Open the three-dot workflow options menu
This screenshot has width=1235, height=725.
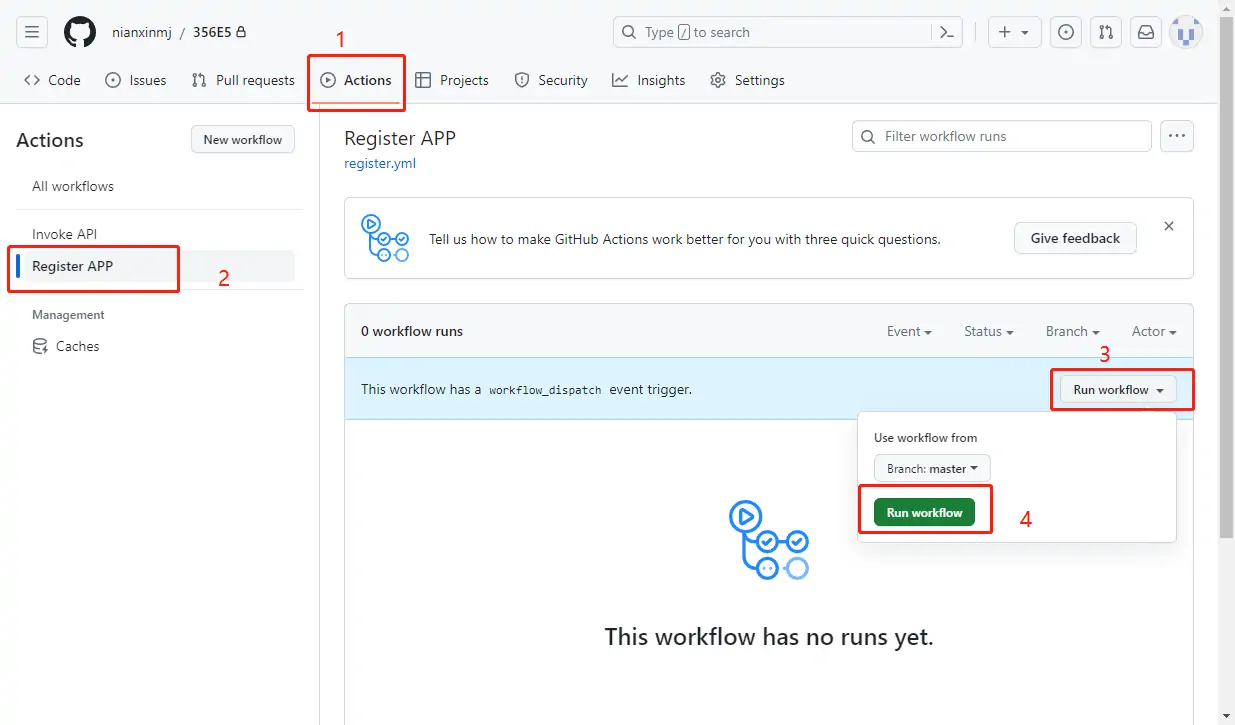(1177, 136)
